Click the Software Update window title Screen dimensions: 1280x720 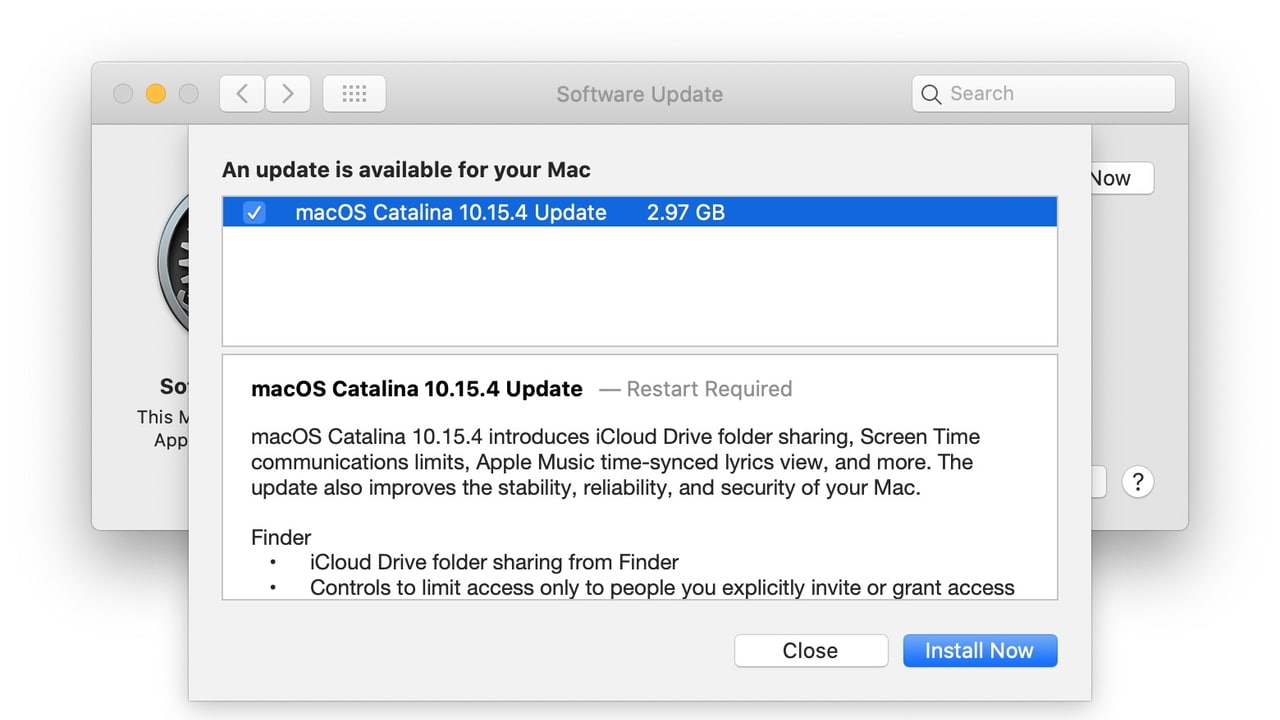640,94
